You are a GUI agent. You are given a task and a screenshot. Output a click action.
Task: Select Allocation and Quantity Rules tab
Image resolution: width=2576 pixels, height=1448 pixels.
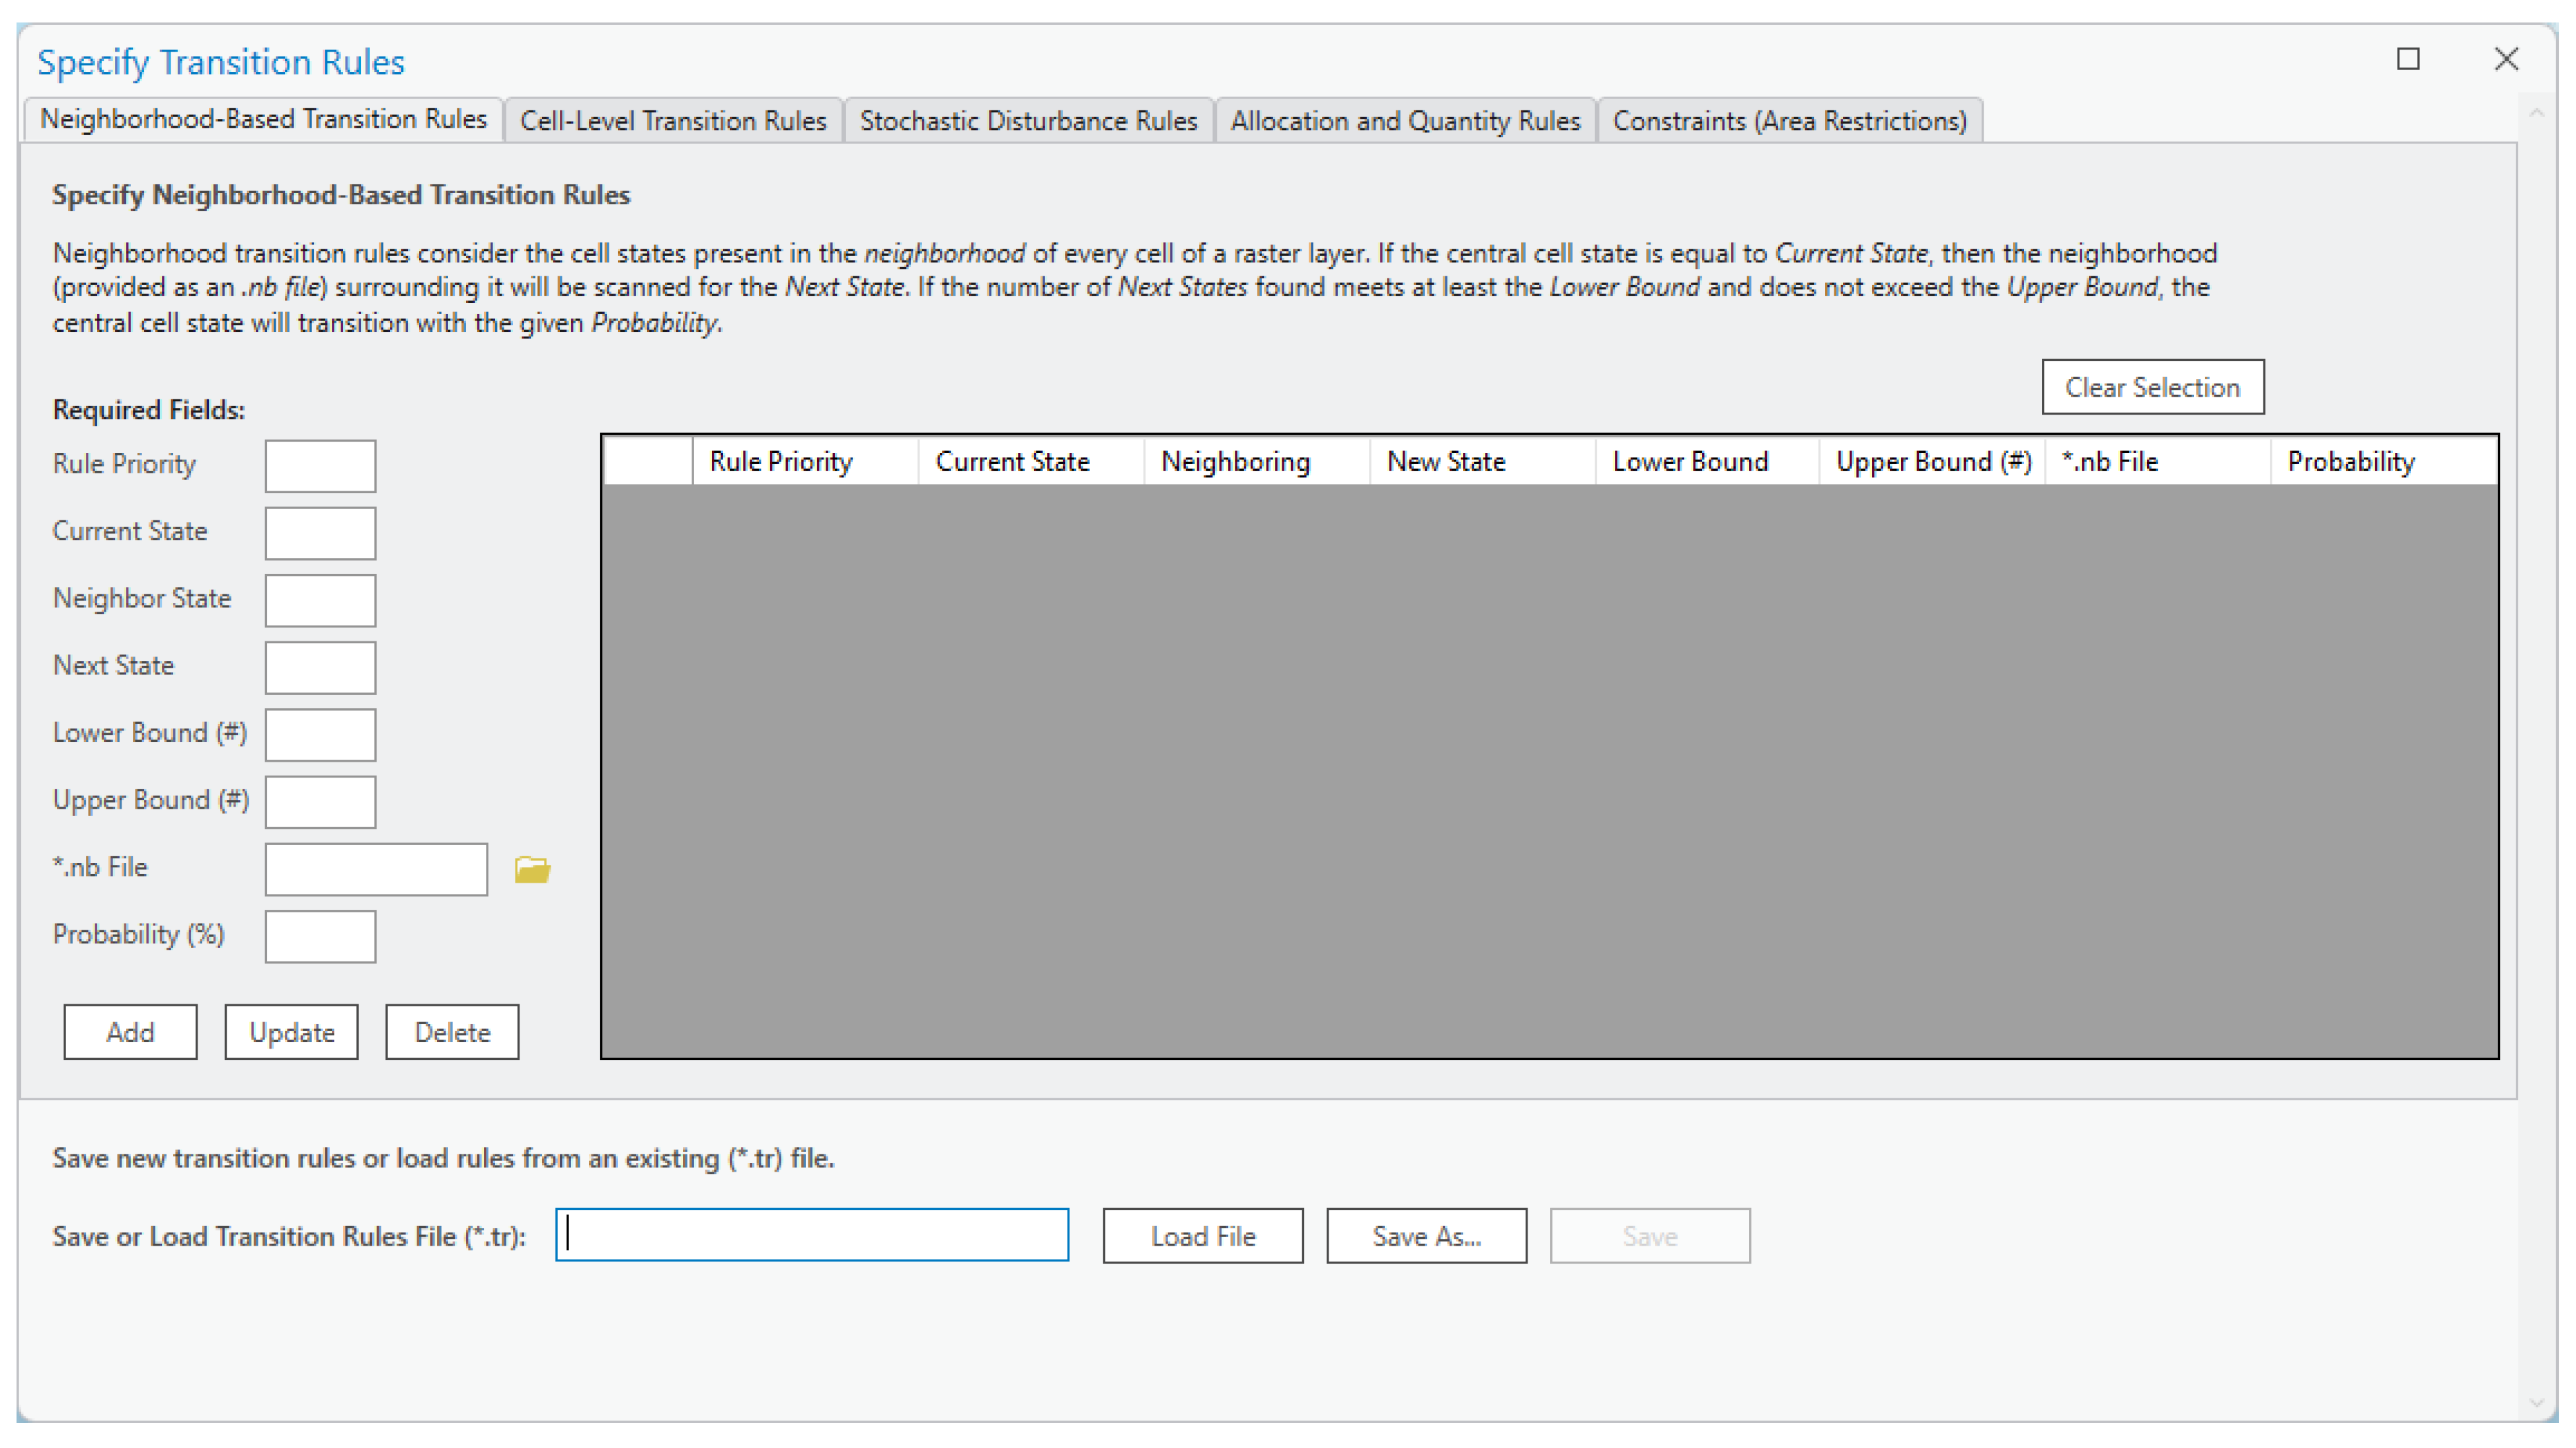[1404, 121]
